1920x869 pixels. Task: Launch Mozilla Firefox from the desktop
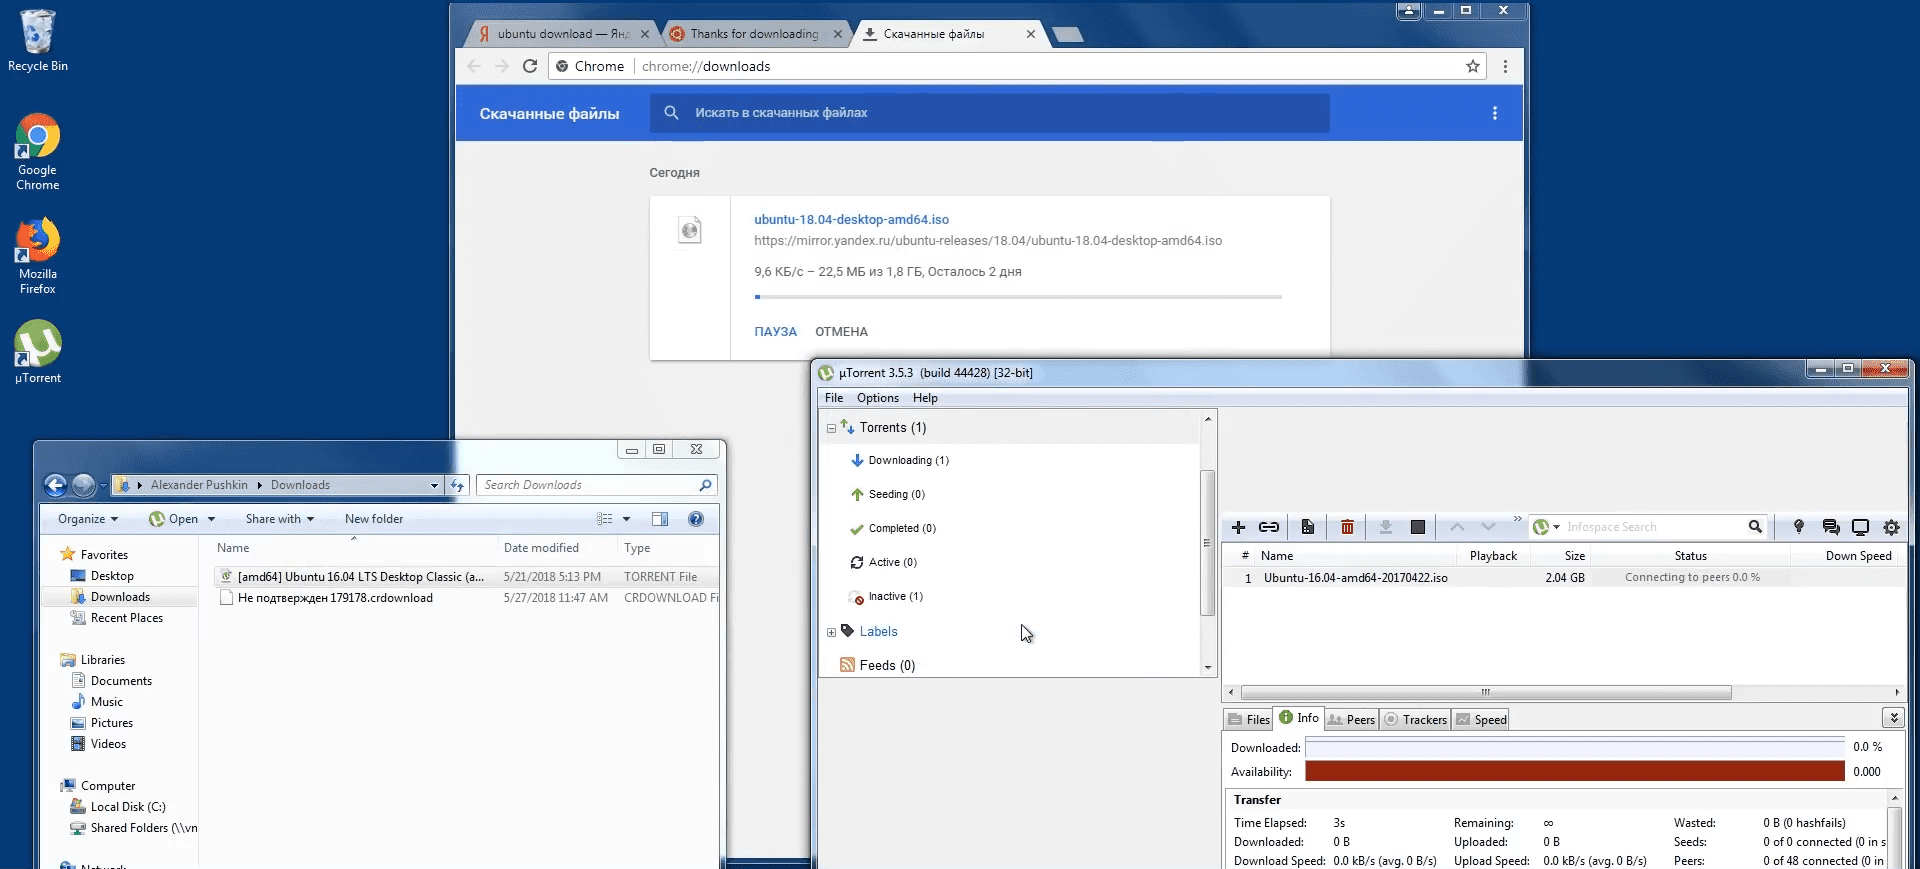tap(37, 256)
